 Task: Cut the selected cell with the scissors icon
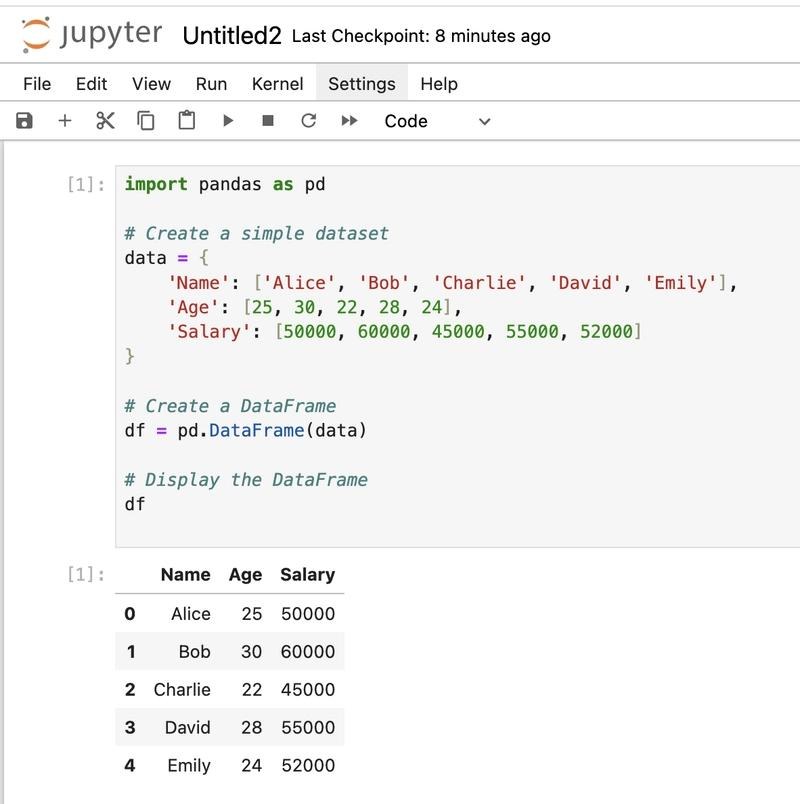click(105, 121)
